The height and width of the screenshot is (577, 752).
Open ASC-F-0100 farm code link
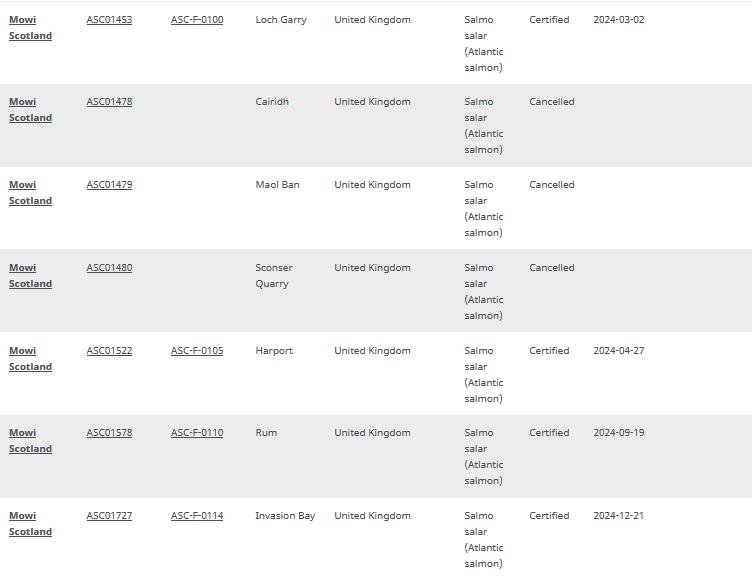(197, 20)
